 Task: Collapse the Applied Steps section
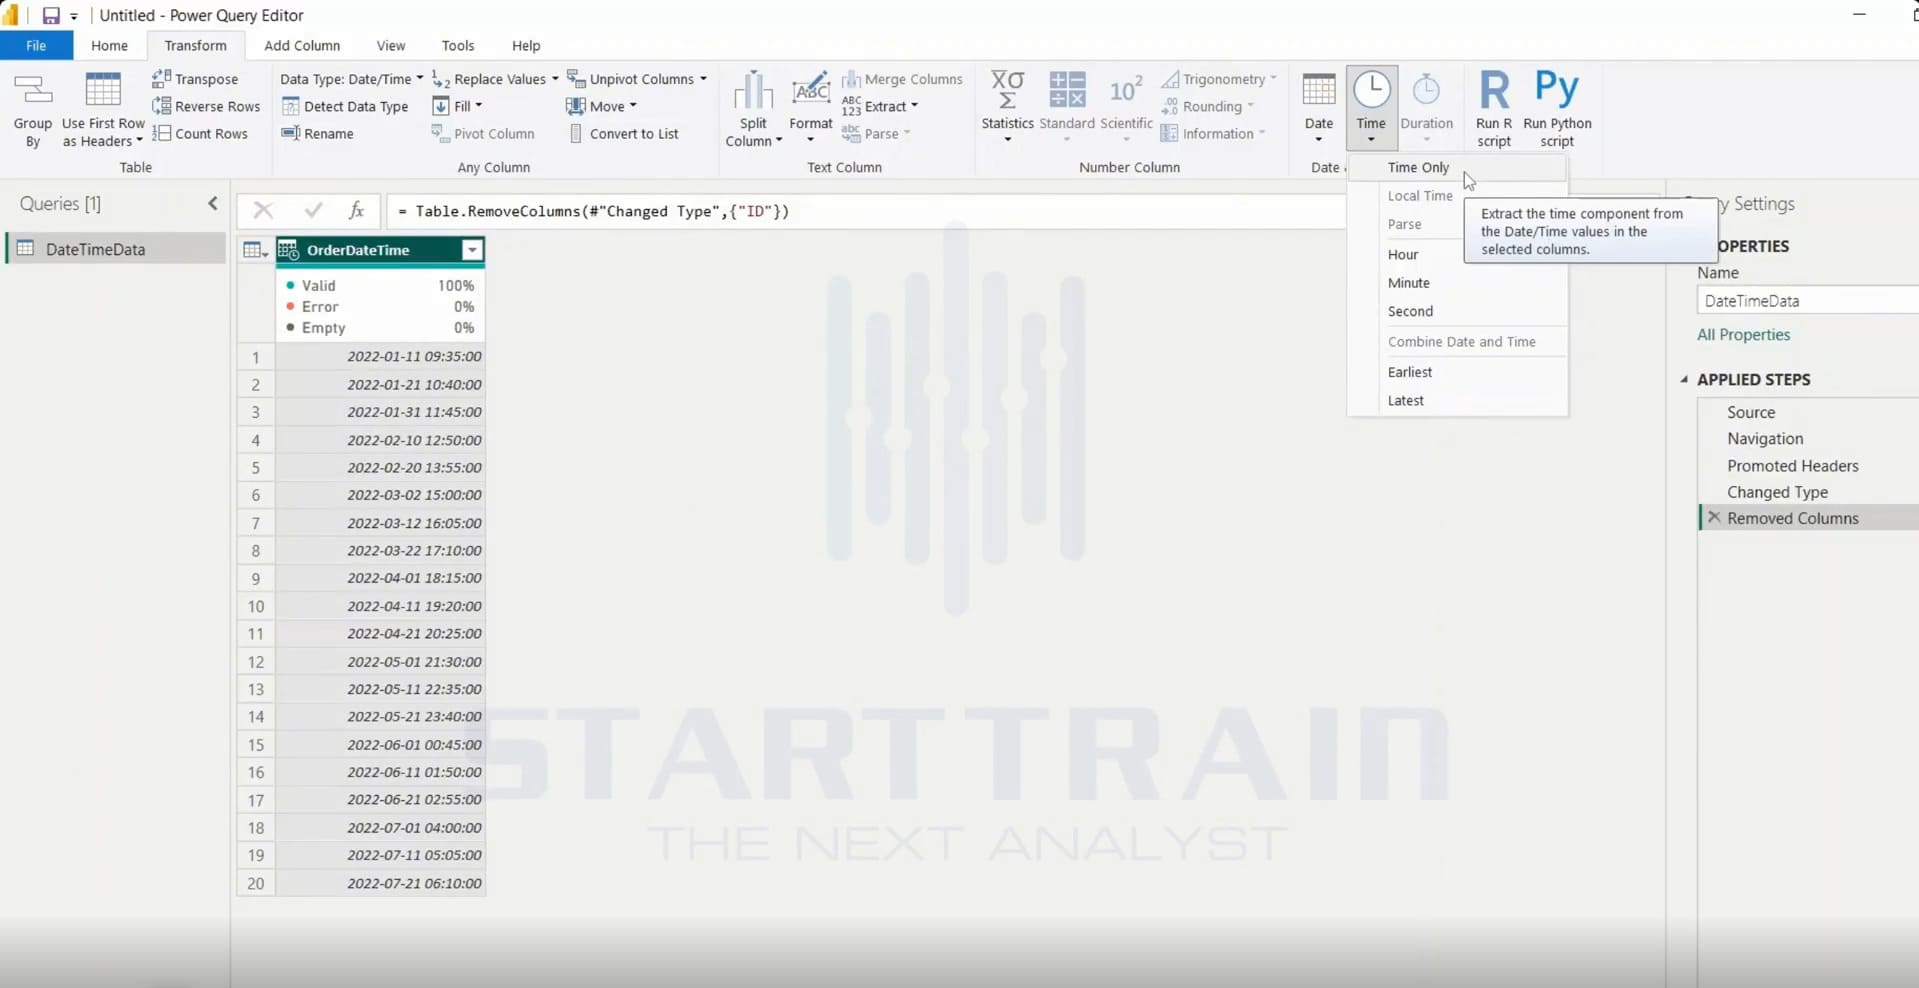1684,379
